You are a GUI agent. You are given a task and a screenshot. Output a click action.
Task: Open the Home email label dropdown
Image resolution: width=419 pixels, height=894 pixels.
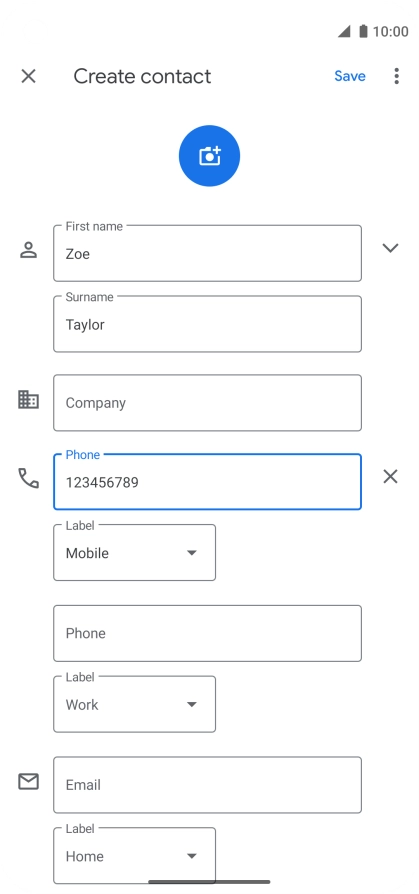coord(135,856)
